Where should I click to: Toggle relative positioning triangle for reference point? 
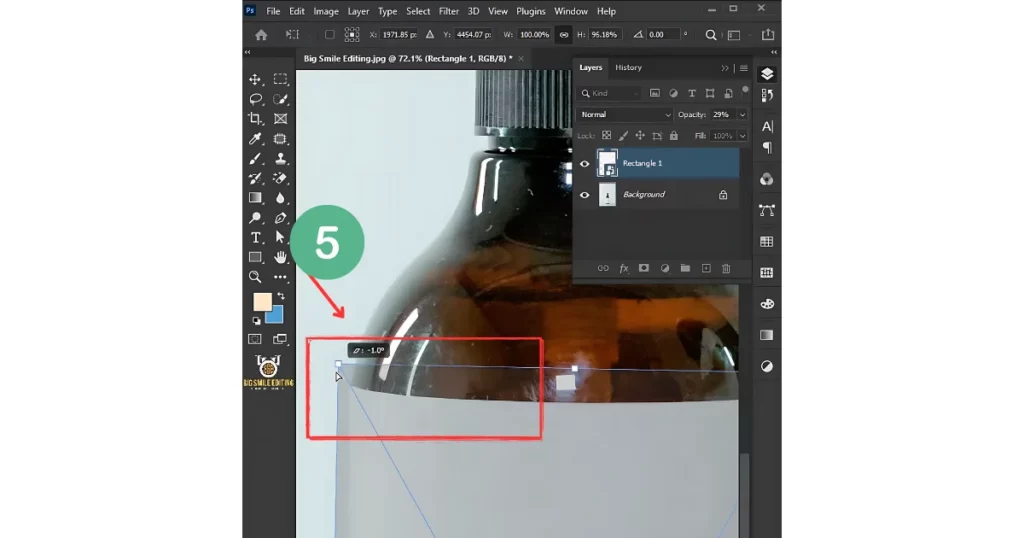(x=430, y=35)
